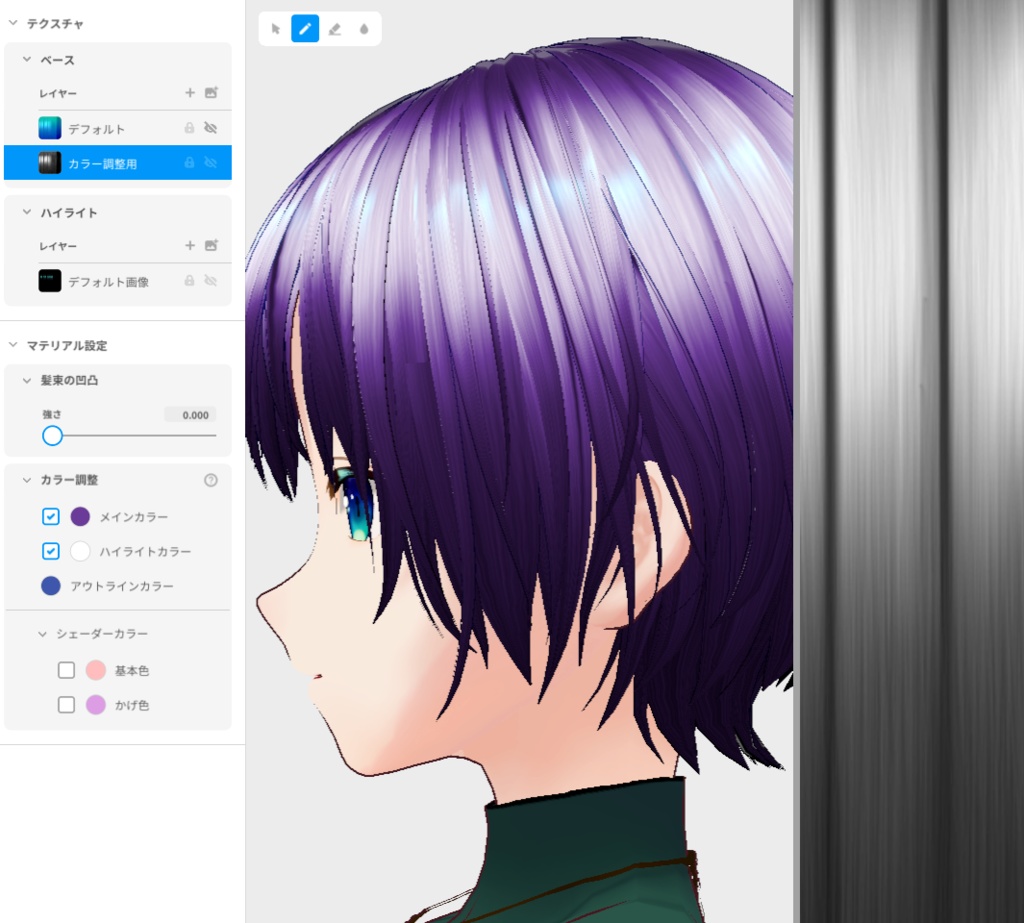Add a new layer under ベース

pos(190,92)
